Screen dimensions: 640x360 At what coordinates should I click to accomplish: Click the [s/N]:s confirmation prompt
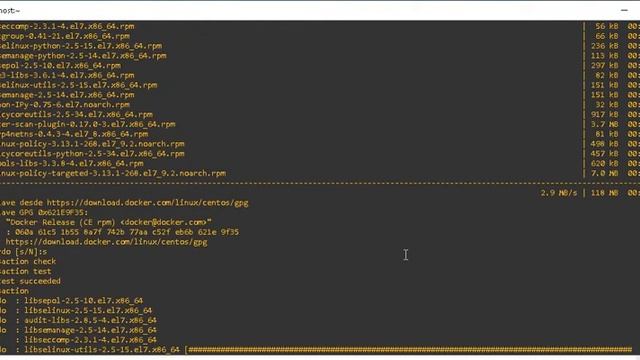coord(31,251)
